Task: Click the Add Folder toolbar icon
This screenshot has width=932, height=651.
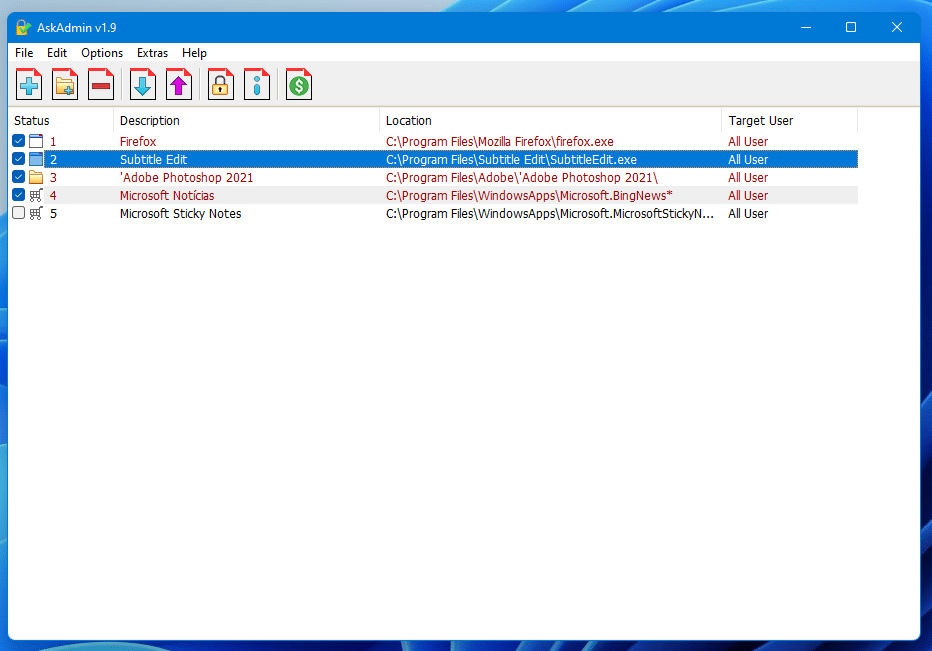Action: (x=65, y=84)
